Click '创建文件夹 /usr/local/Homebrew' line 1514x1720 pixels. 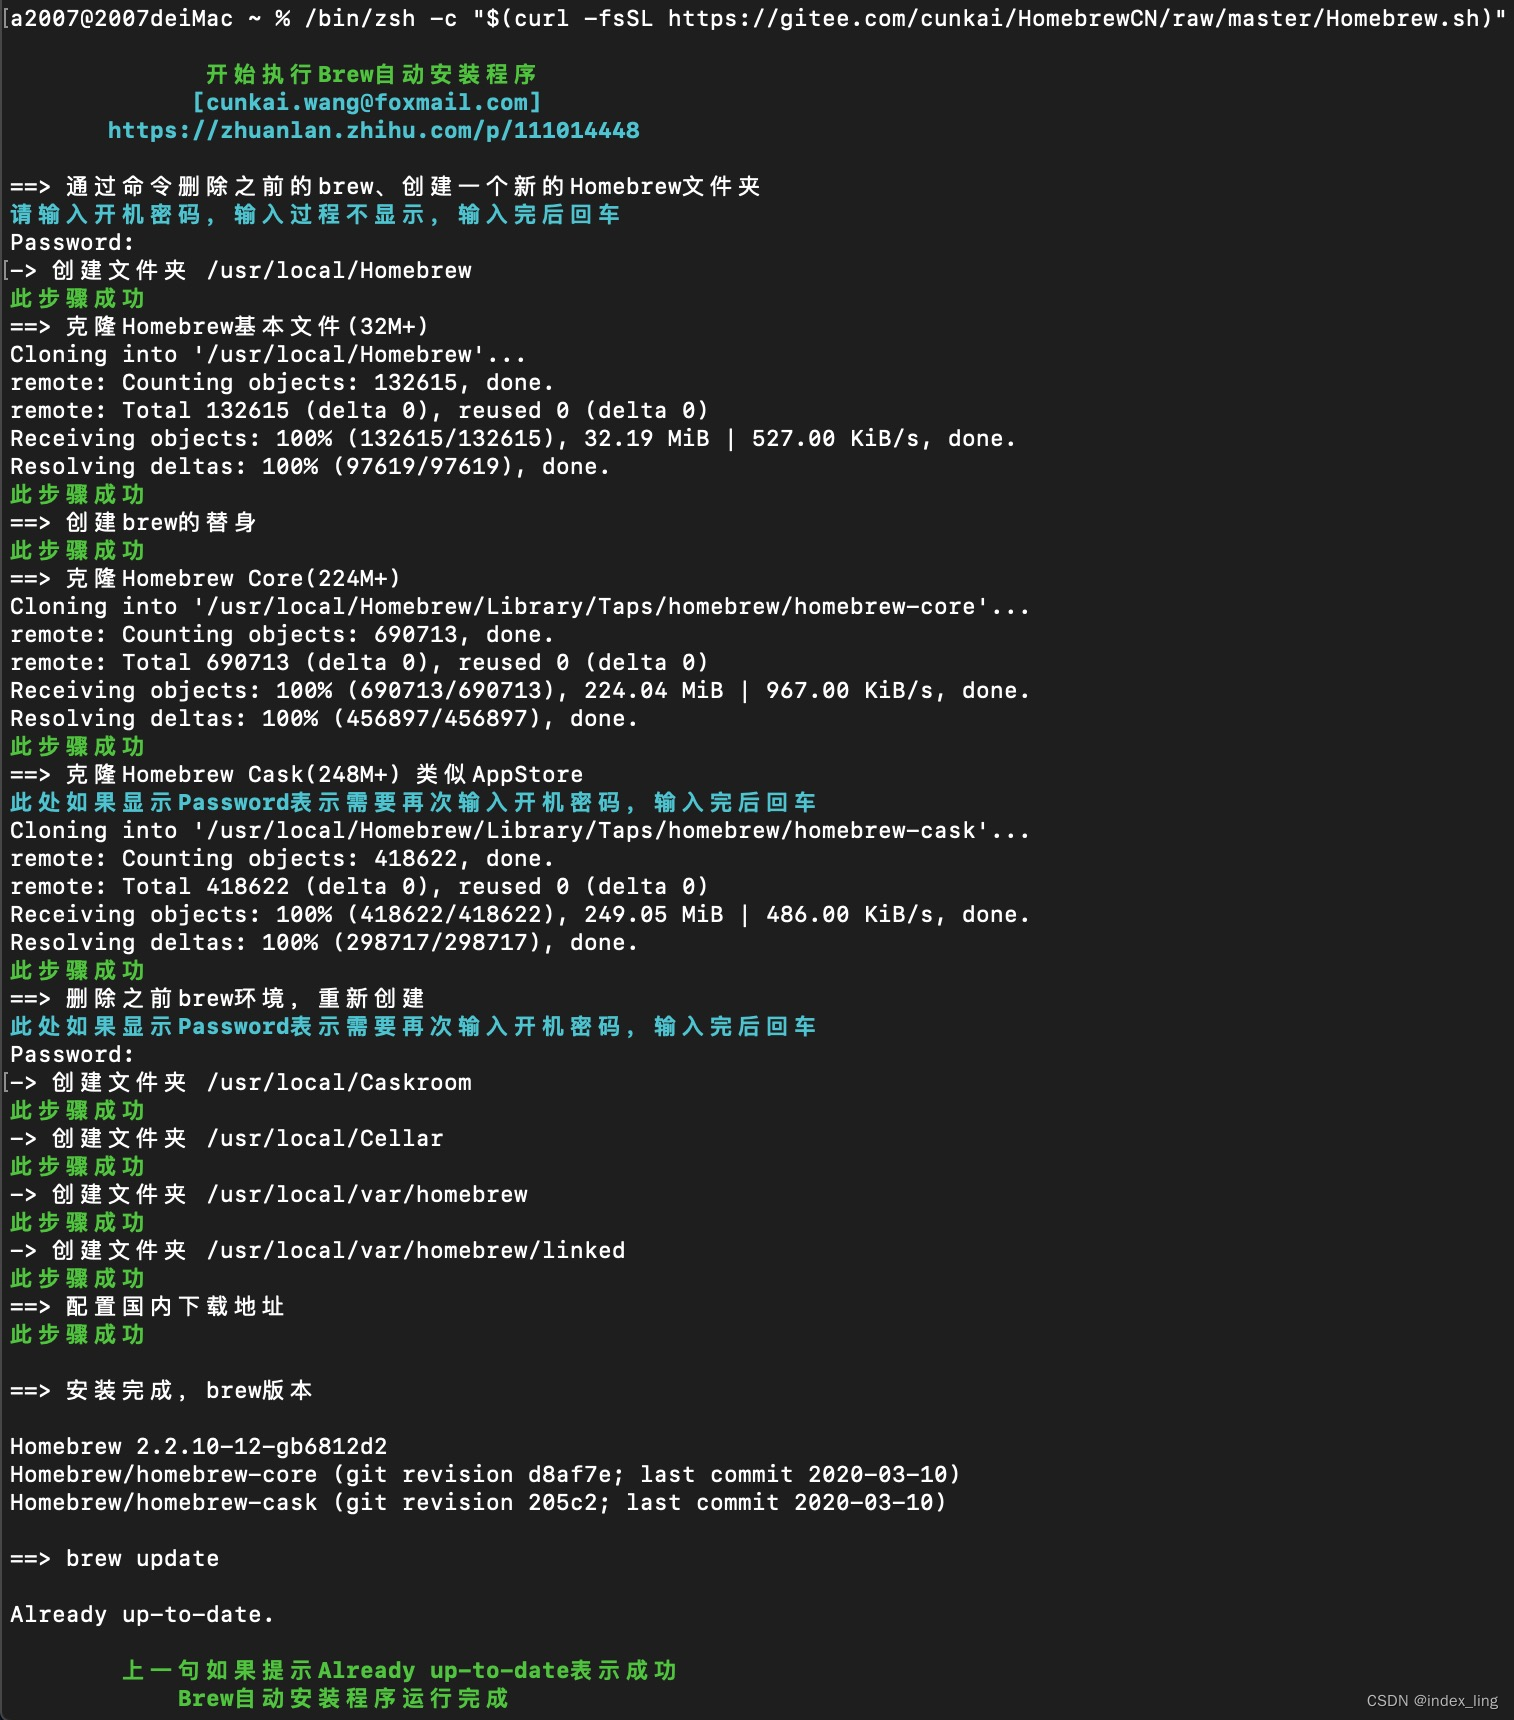[x=241, y=270]
